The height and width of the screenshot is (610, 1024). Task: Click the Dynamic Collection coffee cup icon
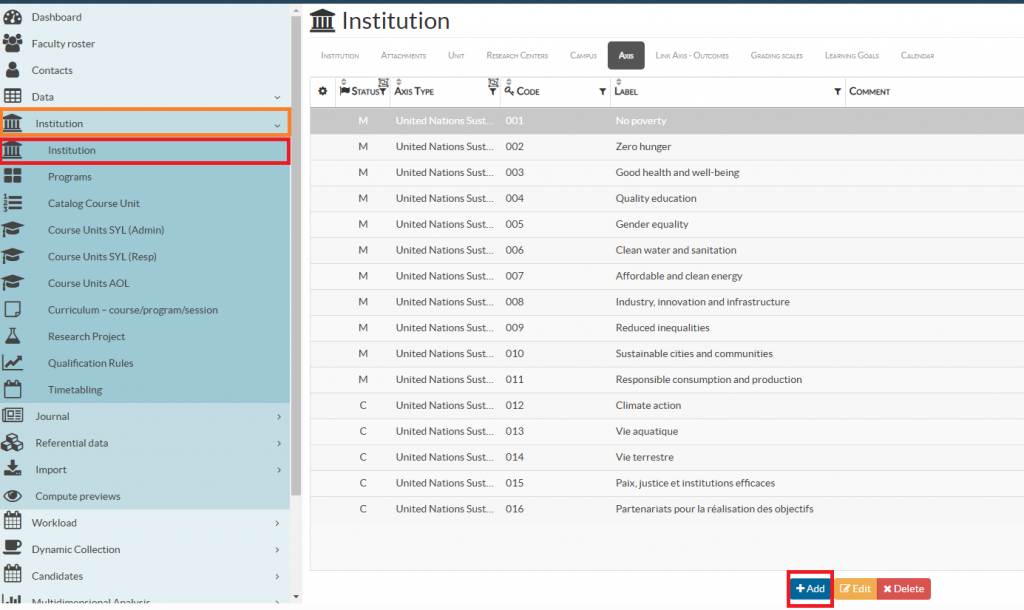[x=13, y=549]
